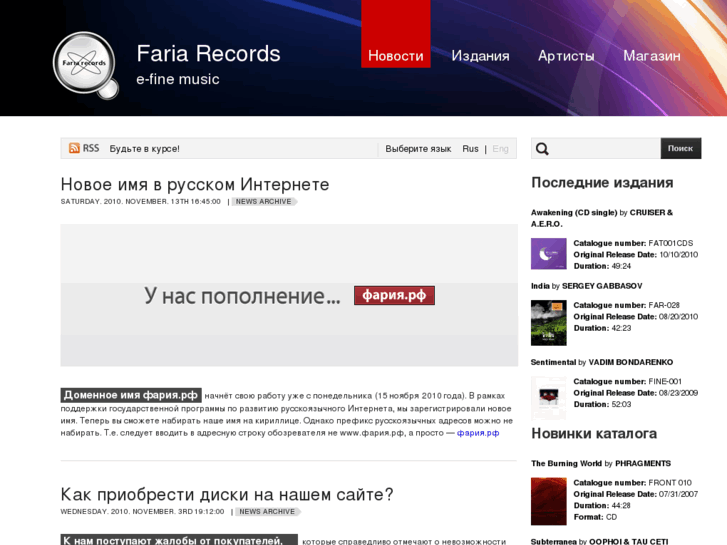Click release date 10/10/2010
The height and width of the screenshot is (545, 727).
pos(679,255)
